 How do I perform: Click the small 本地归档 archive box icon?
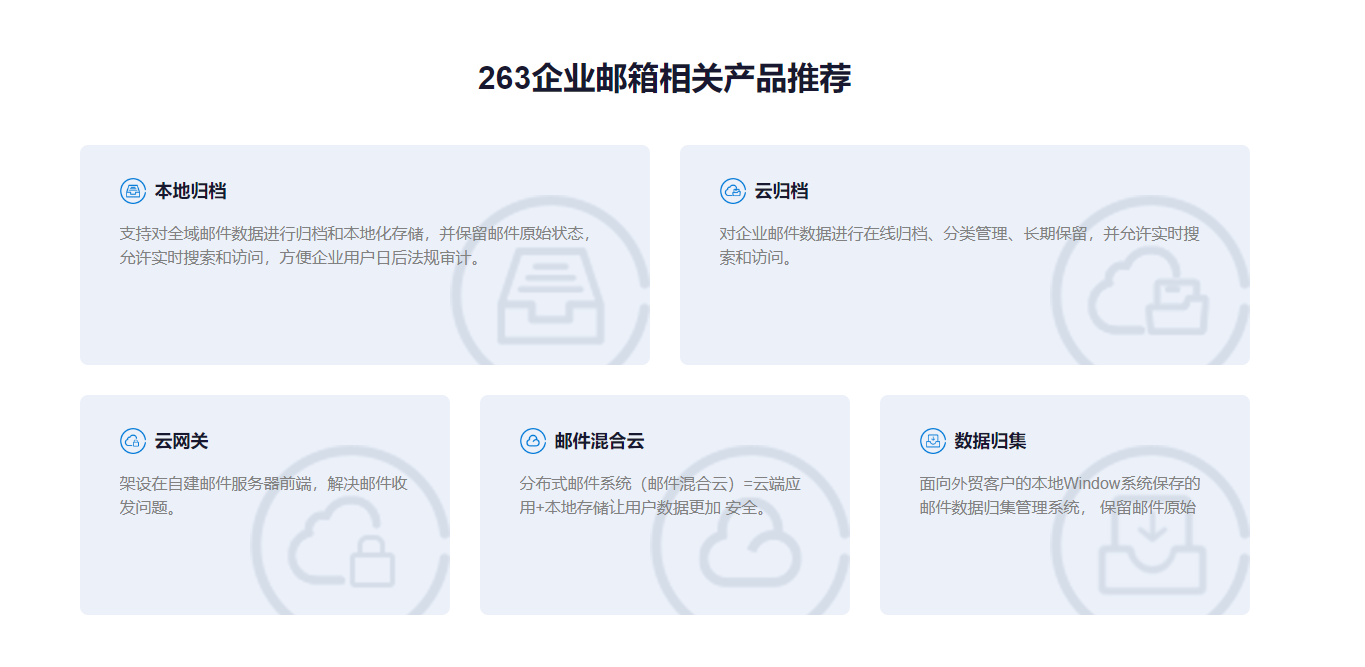(133, 191)
